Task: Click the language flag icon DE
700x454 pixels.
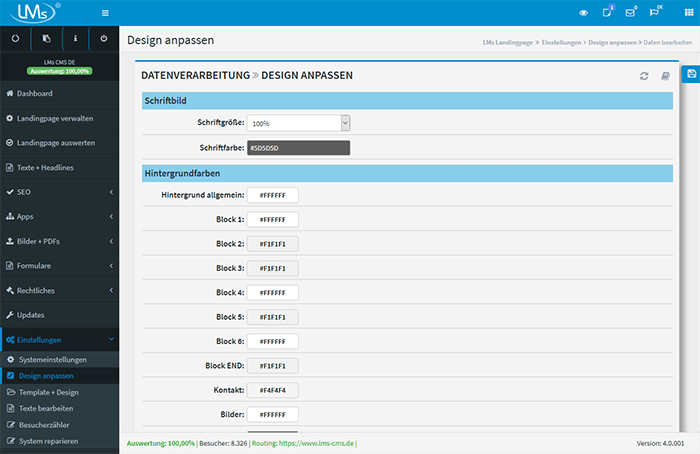Action: click(x=658, y=12)
